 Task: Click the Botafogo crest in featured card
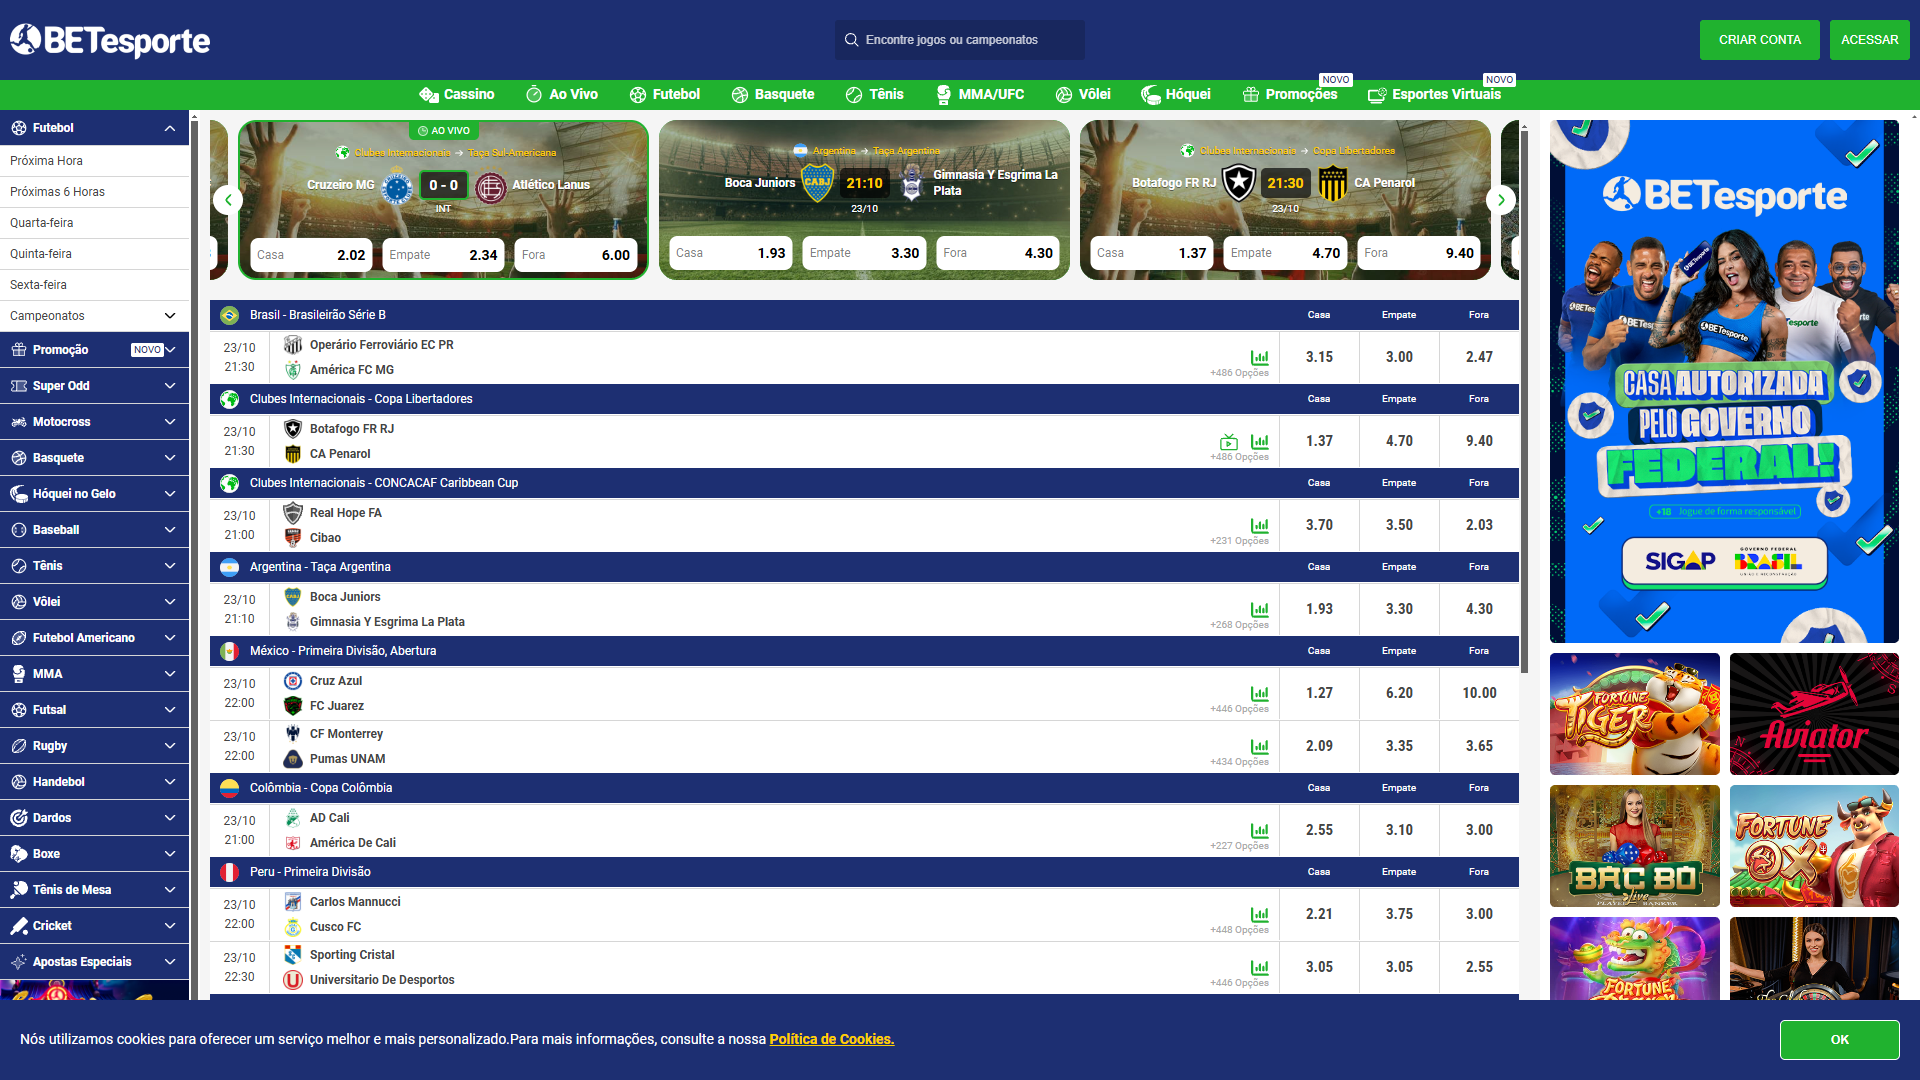[x=1239, y=183]
